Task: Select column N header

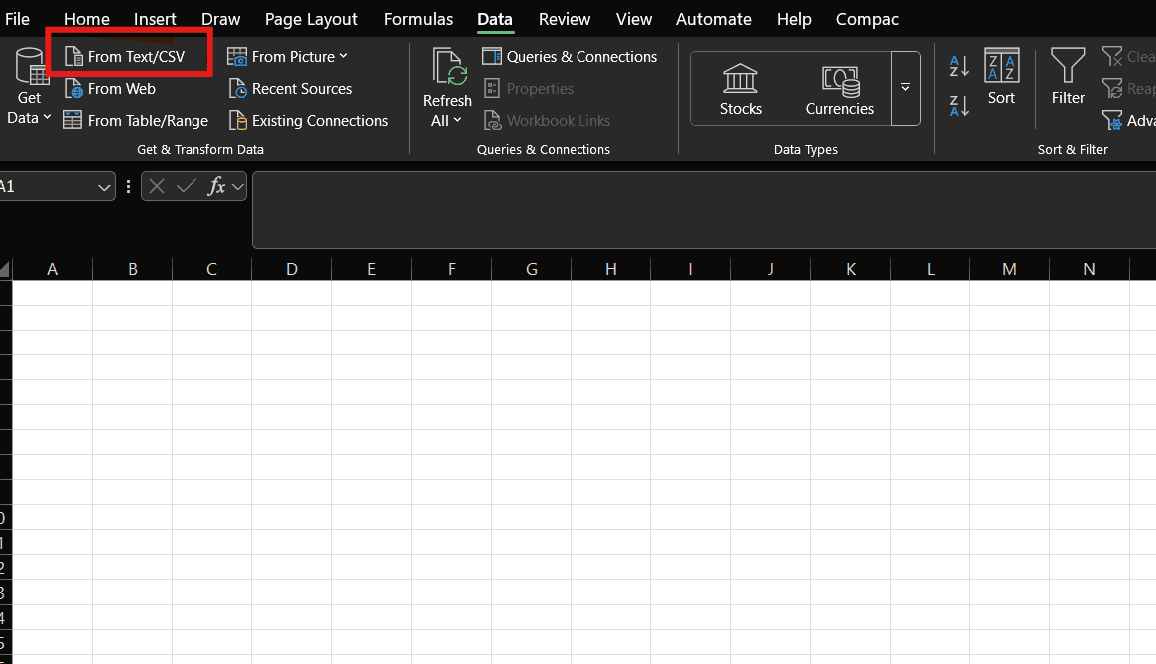Action: tap(1090, 269)
